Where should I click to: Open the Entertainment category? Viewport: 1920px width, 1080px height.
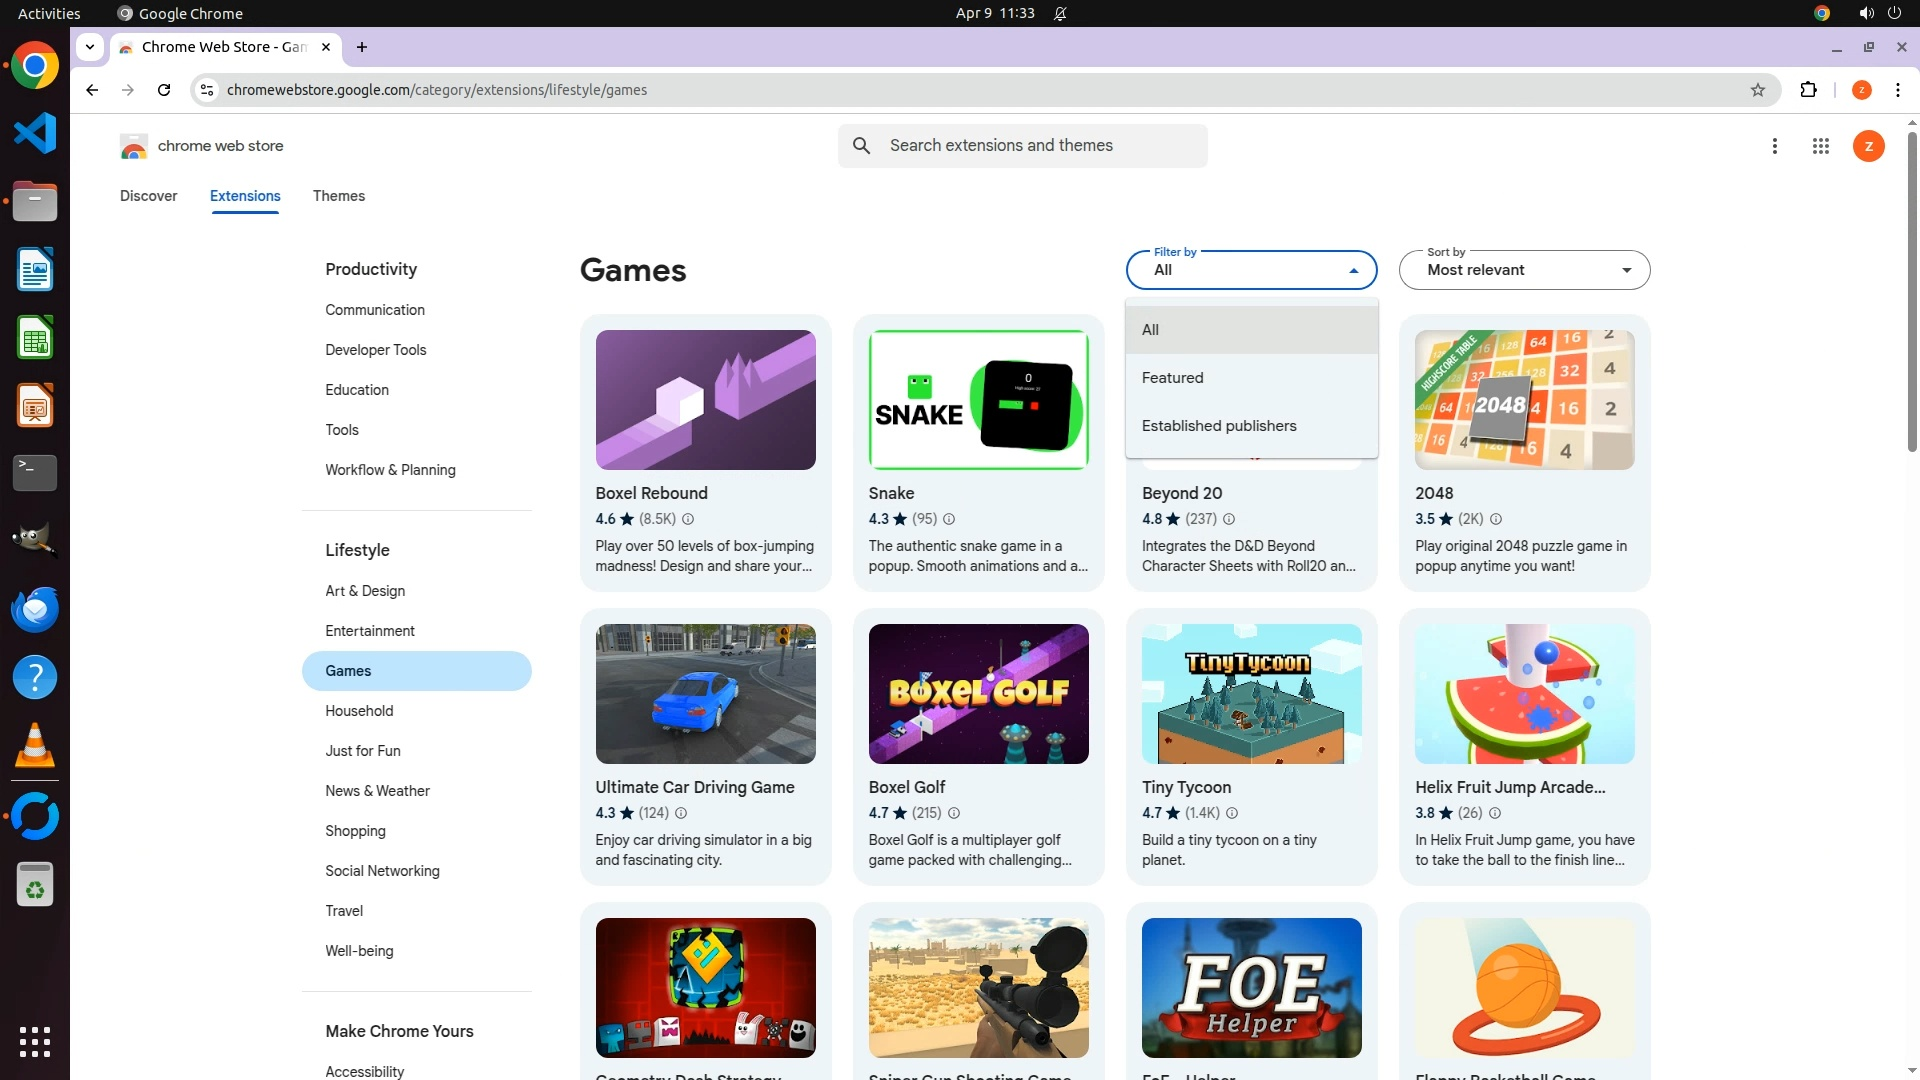click(370, 631)
